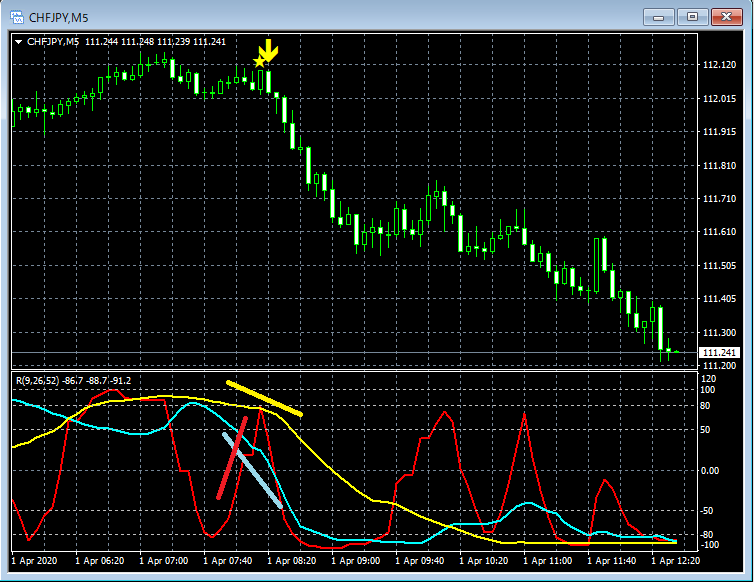Select the thick light-blue trendline in indicator
Viewport: 754px width, 582px height.
point(252,470)
